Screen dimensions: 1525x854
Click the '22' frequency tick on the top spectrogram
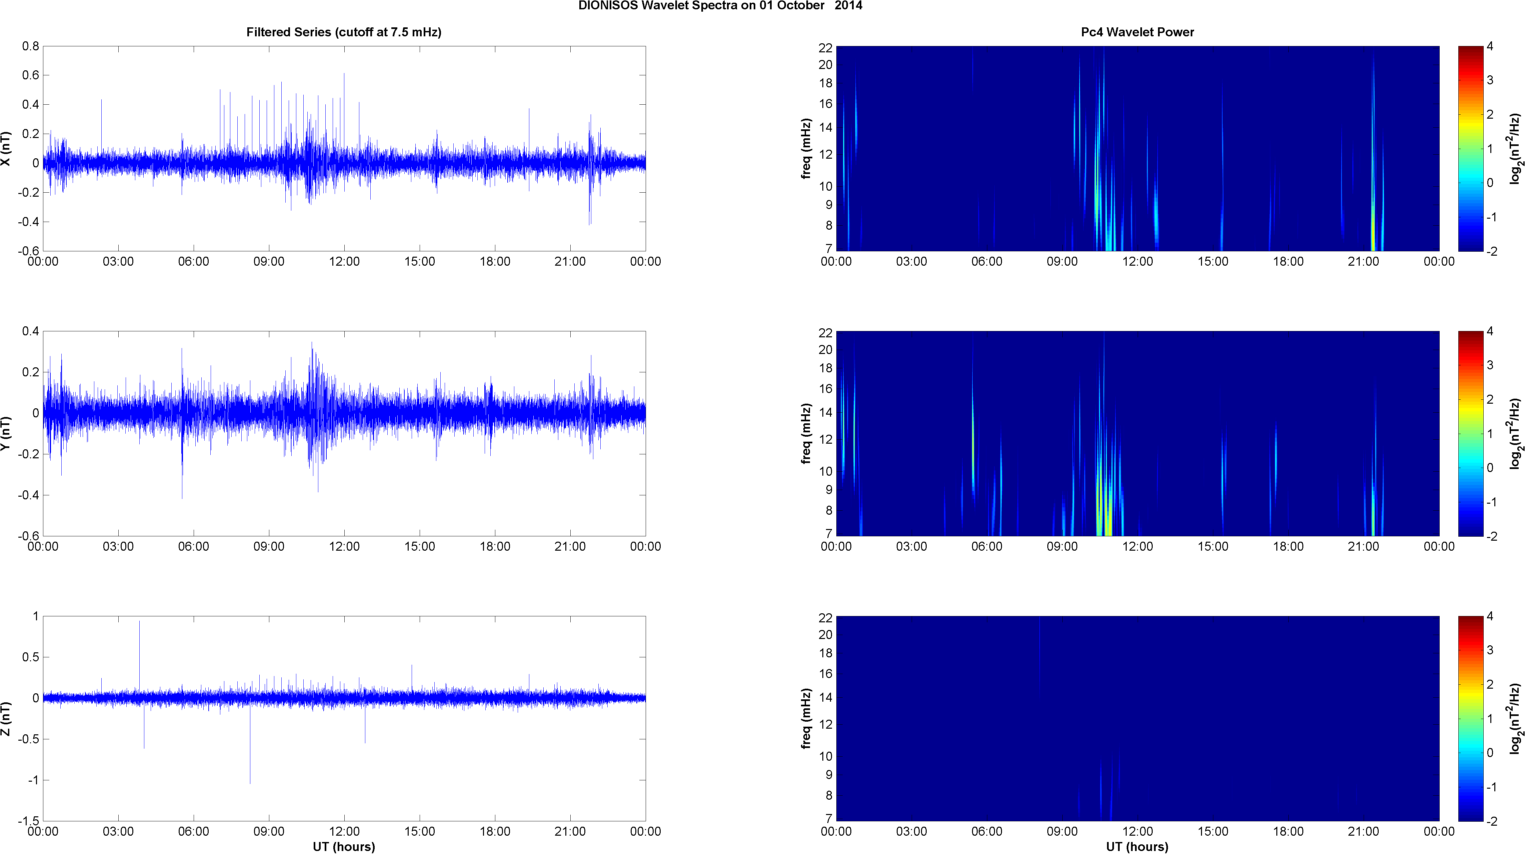coord(825,48)
